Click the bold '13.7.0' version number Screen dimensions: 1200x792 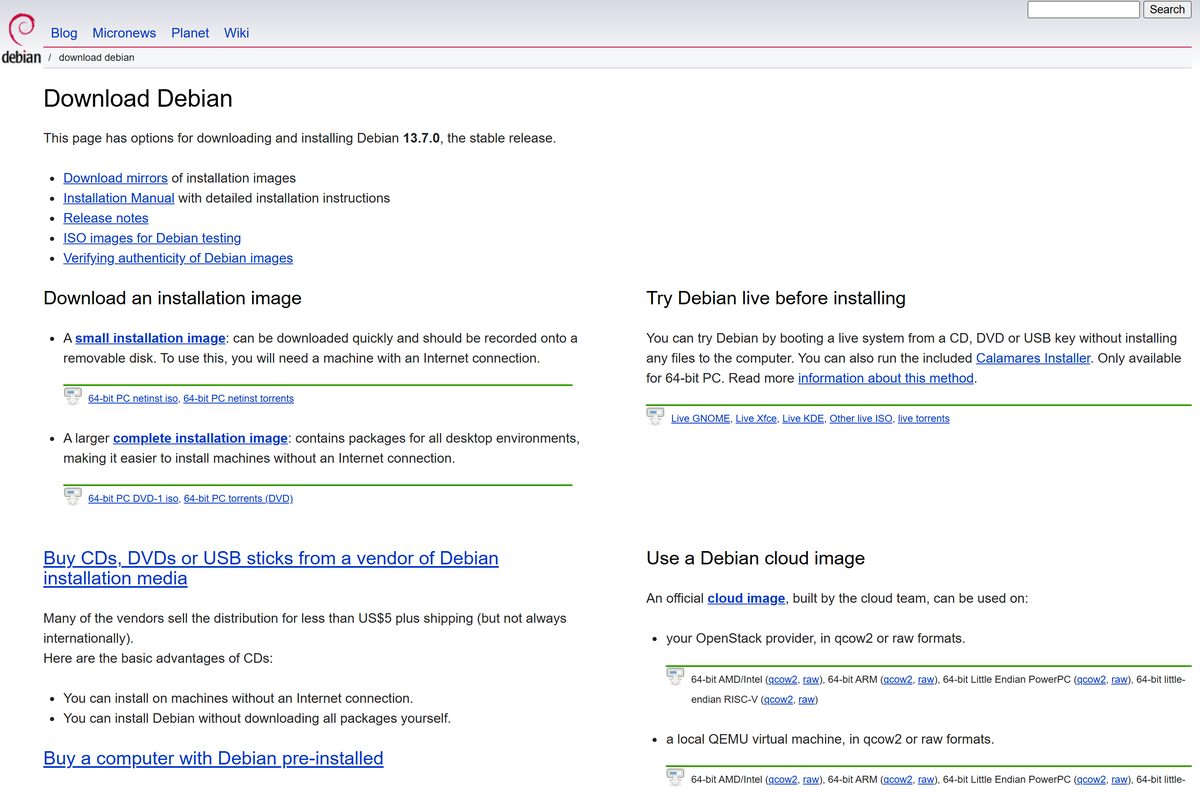(421, 138)
